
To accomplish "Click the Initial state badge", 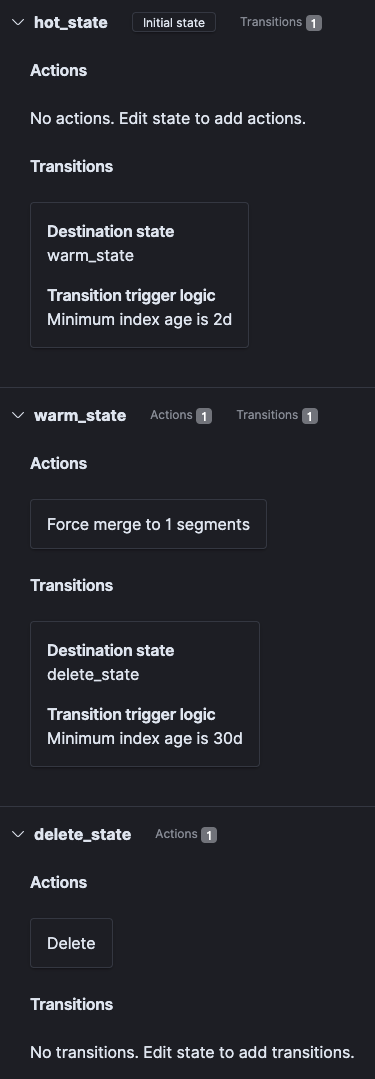I will coord(174,22).
